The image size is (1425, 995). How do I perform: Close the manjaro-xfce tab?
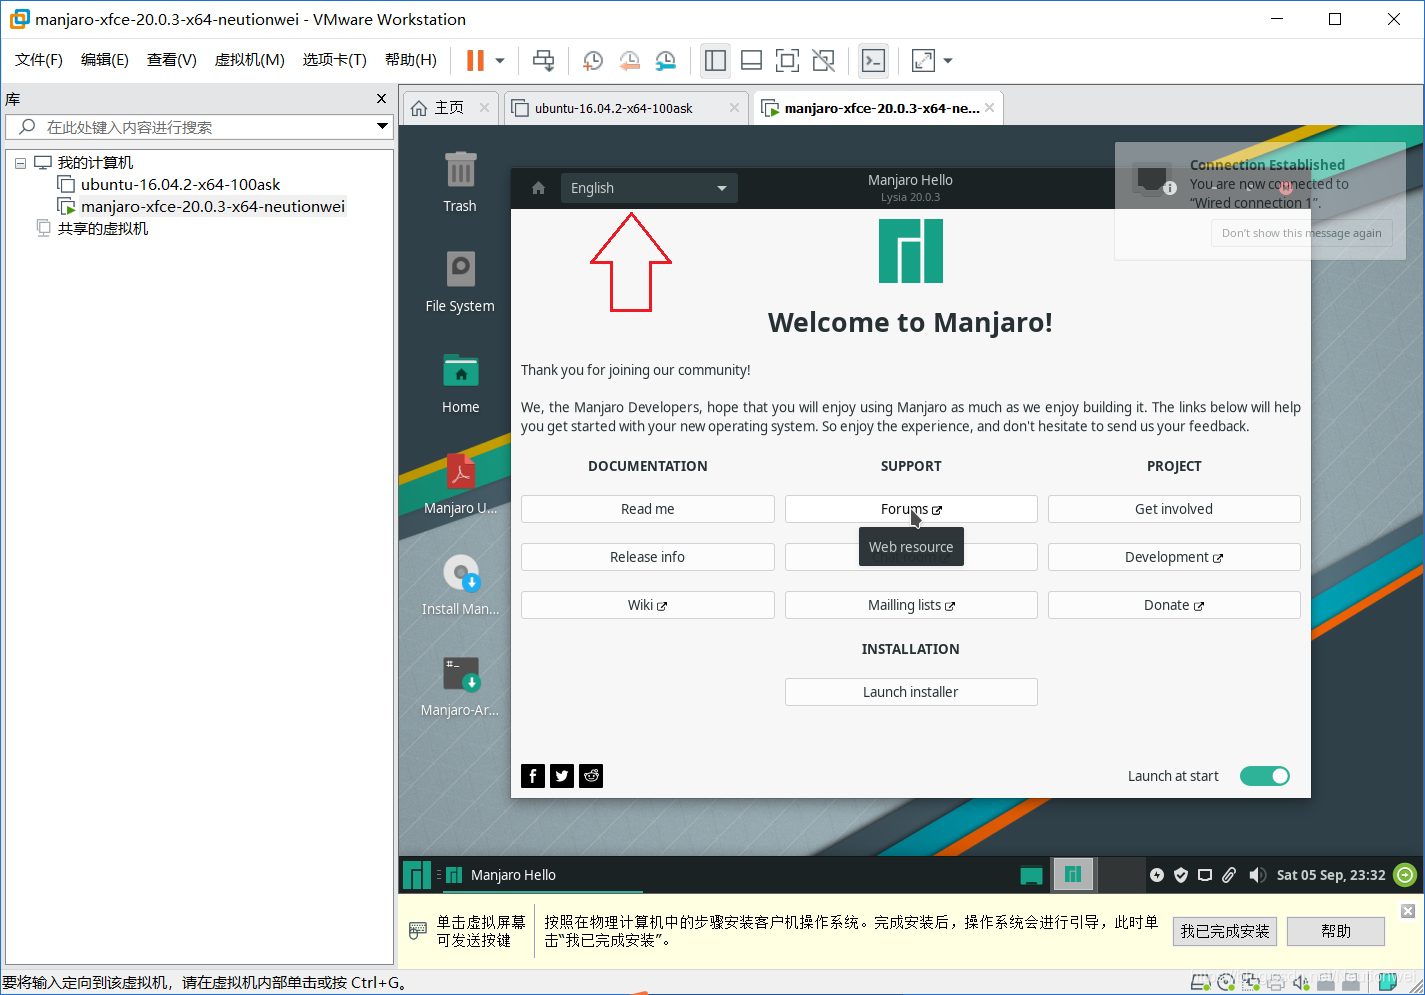tap(989, 108)
